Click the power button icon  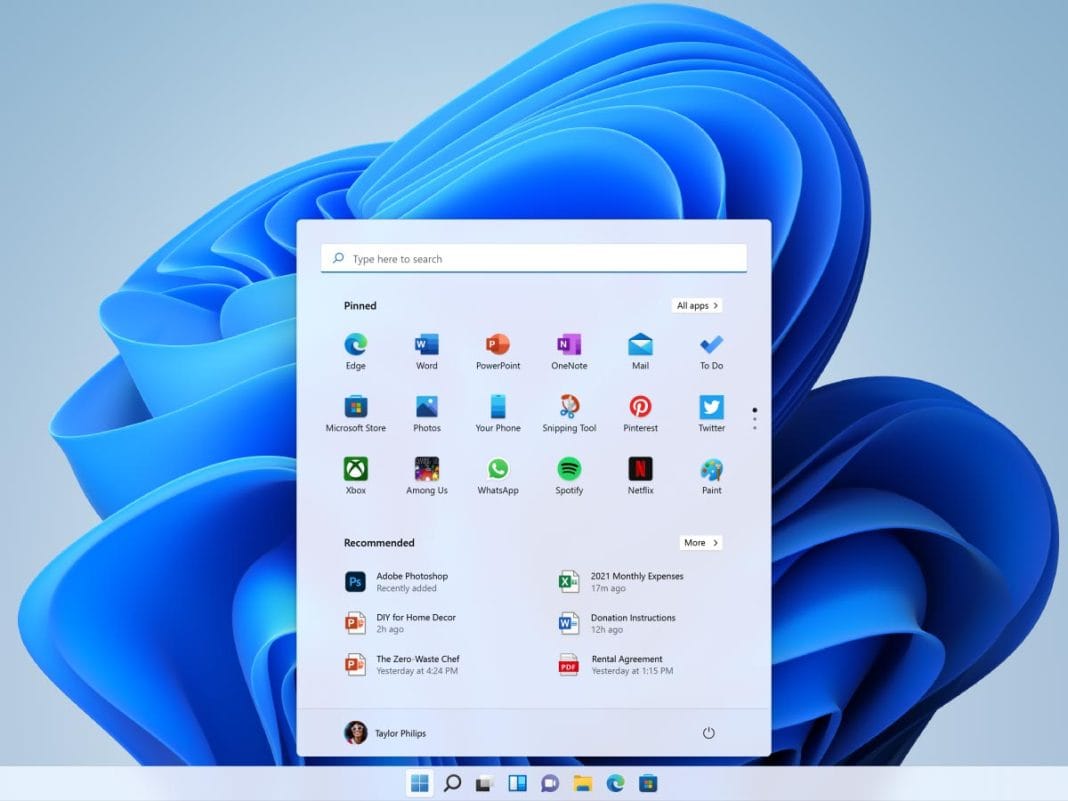tap(708, 733)
